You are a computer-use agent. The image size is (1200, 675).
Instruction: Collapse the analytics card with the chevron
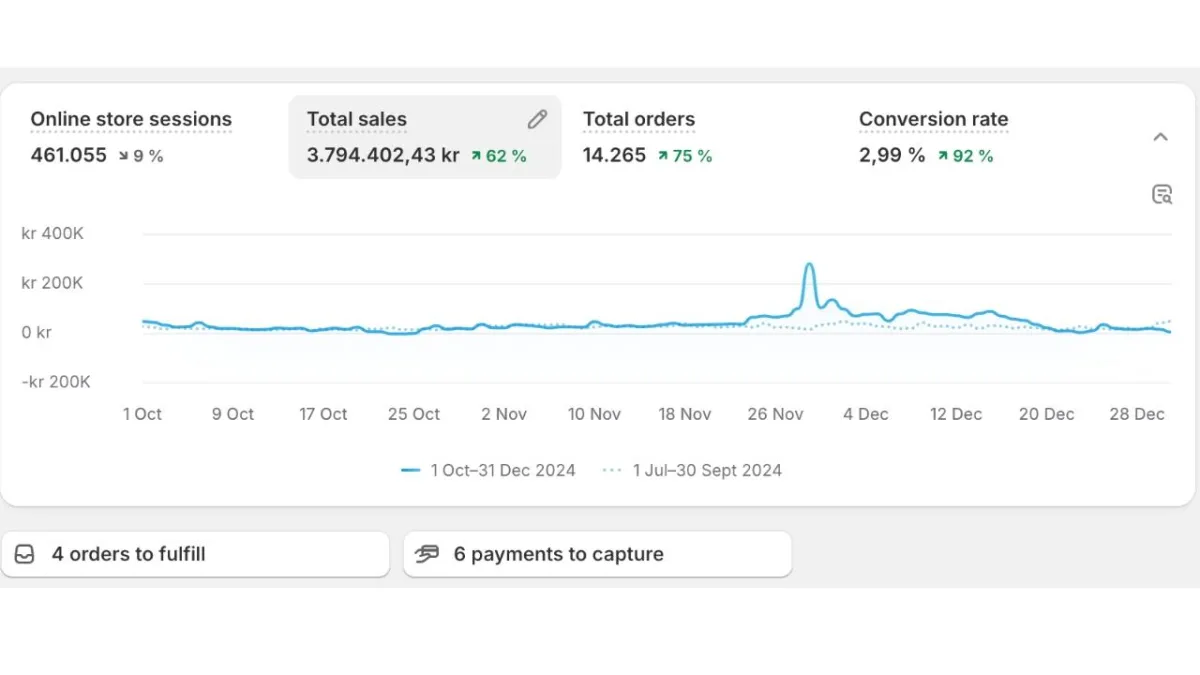point(1160,137)
